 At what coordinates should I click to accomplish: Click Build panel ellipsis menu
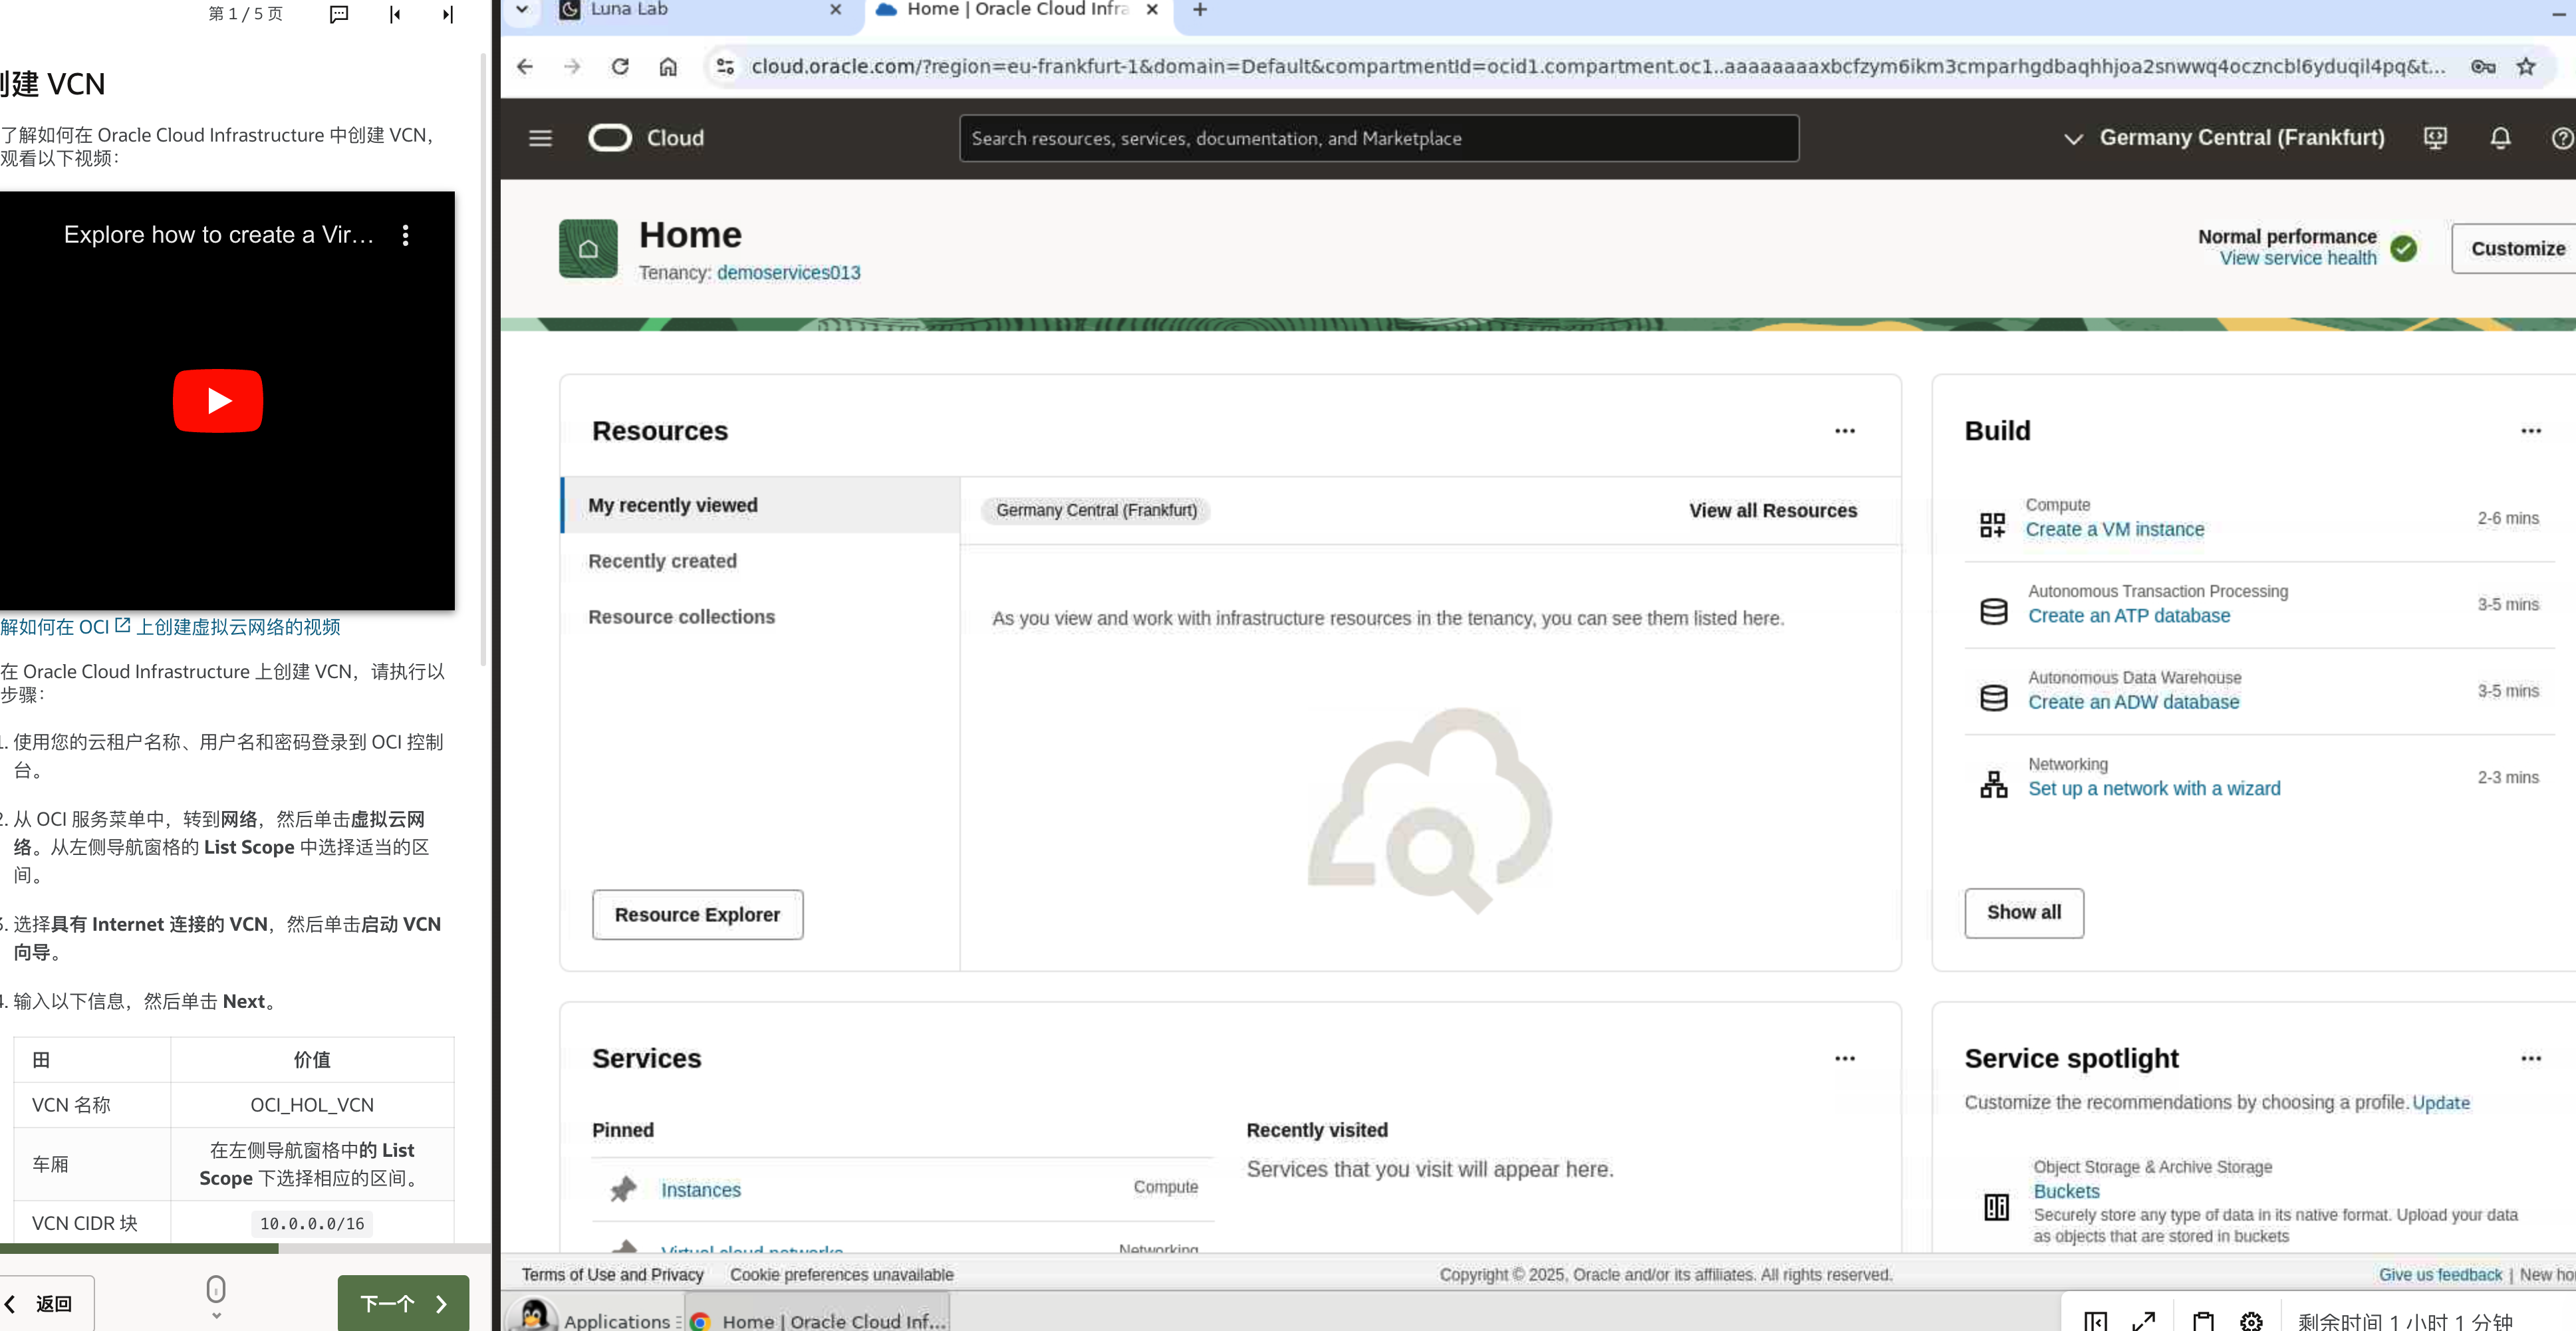click(x=2530, y=431)
